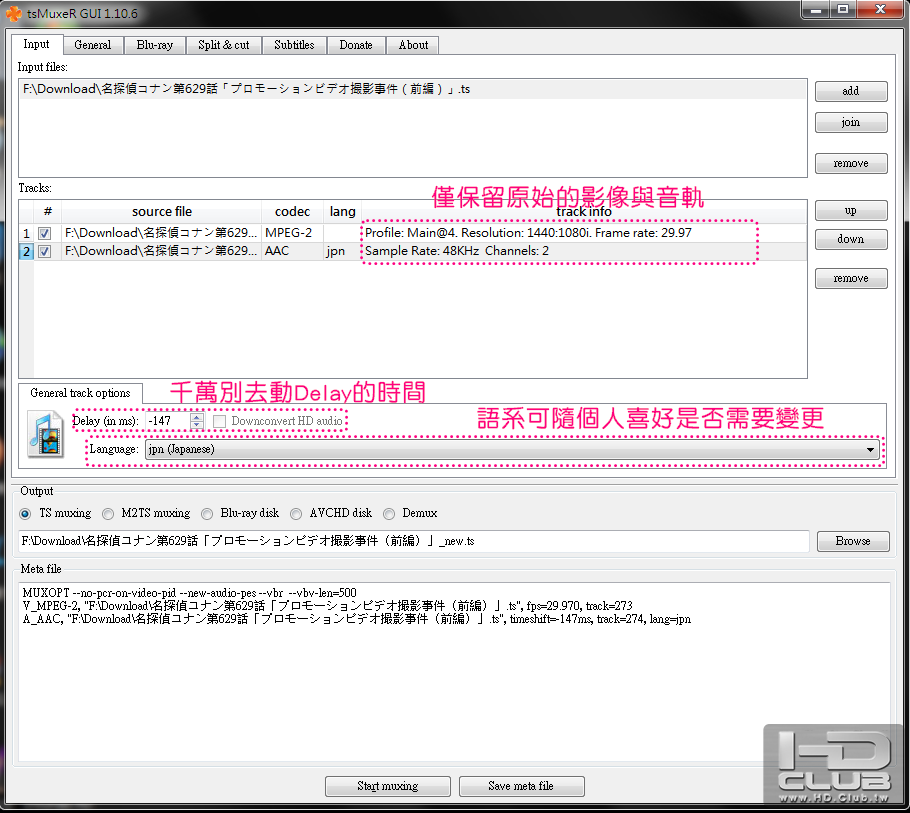The width and height of the screenshot is (910, 813).
Task: Uncheck the AAC audio track checkbox
Action: pos(45,251)
